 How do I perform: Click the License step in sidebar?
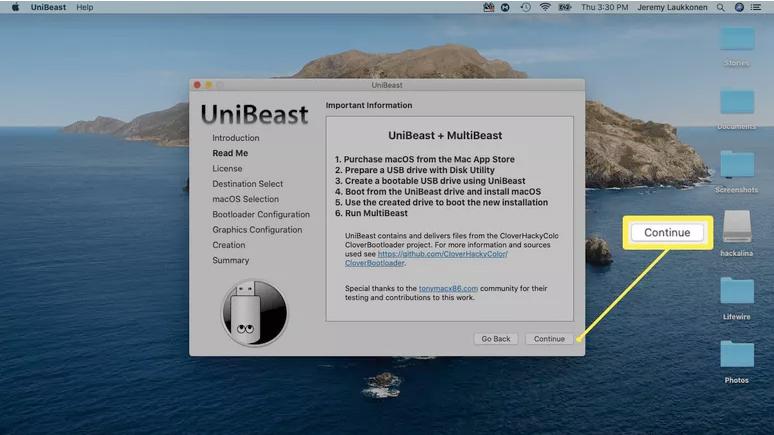[227, 168]
